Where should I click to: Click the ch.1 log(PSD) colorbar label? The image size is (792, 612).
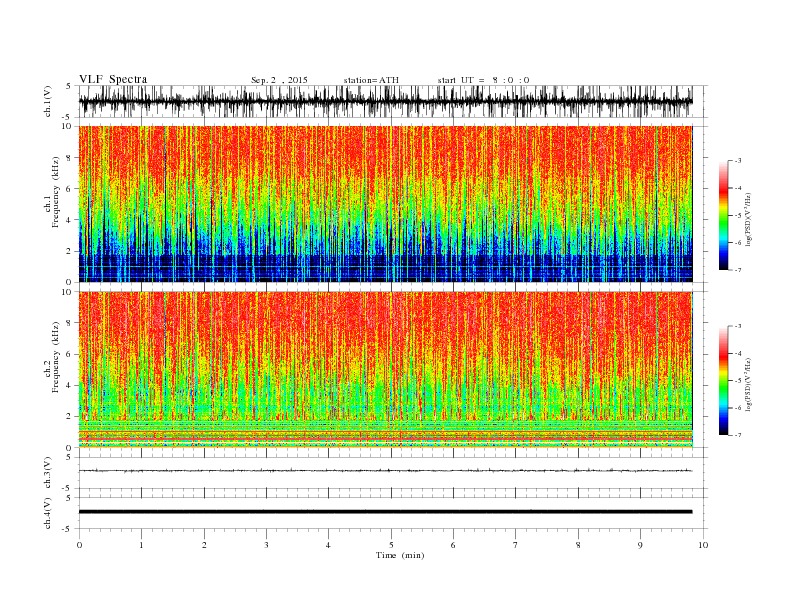(749, 218)
